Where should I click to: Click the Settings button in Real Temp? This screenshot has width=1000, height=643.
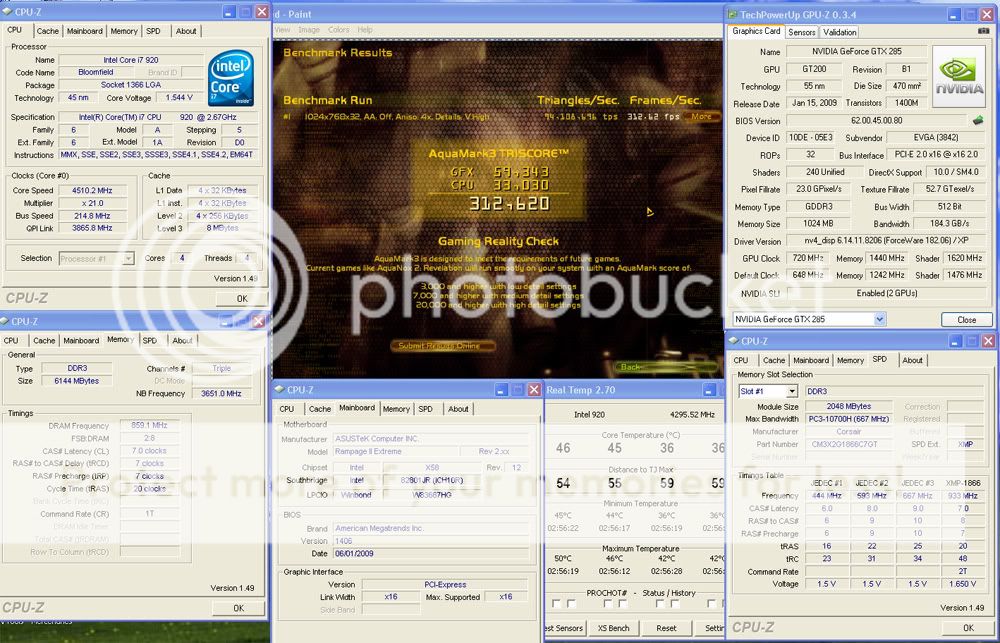[711, 628]
